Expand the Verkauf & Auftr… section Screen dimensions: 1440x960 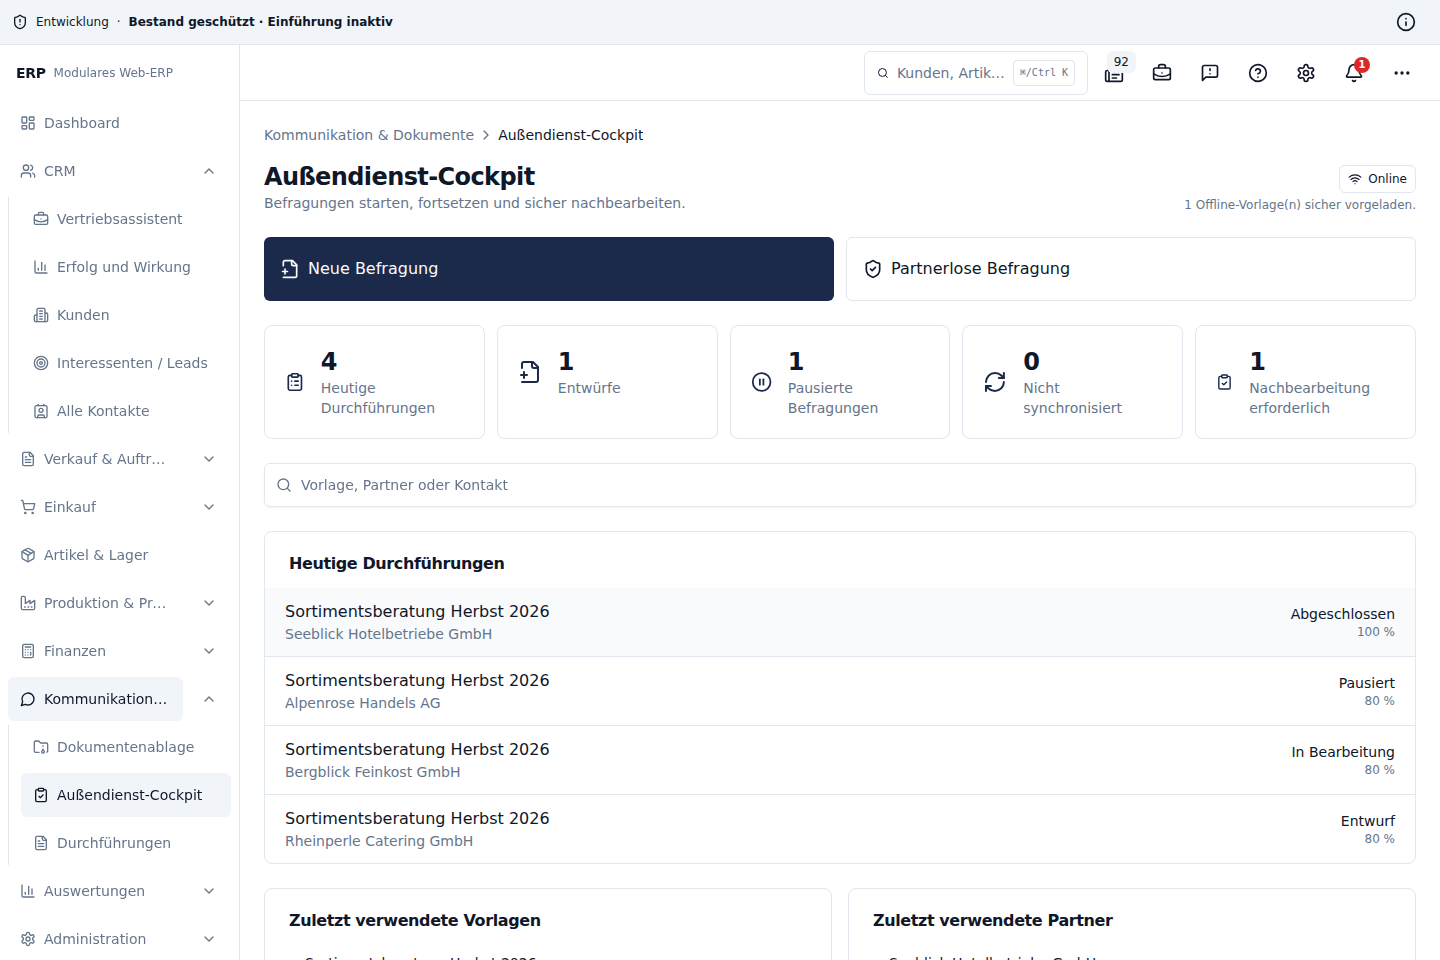[x=209, y=459]
